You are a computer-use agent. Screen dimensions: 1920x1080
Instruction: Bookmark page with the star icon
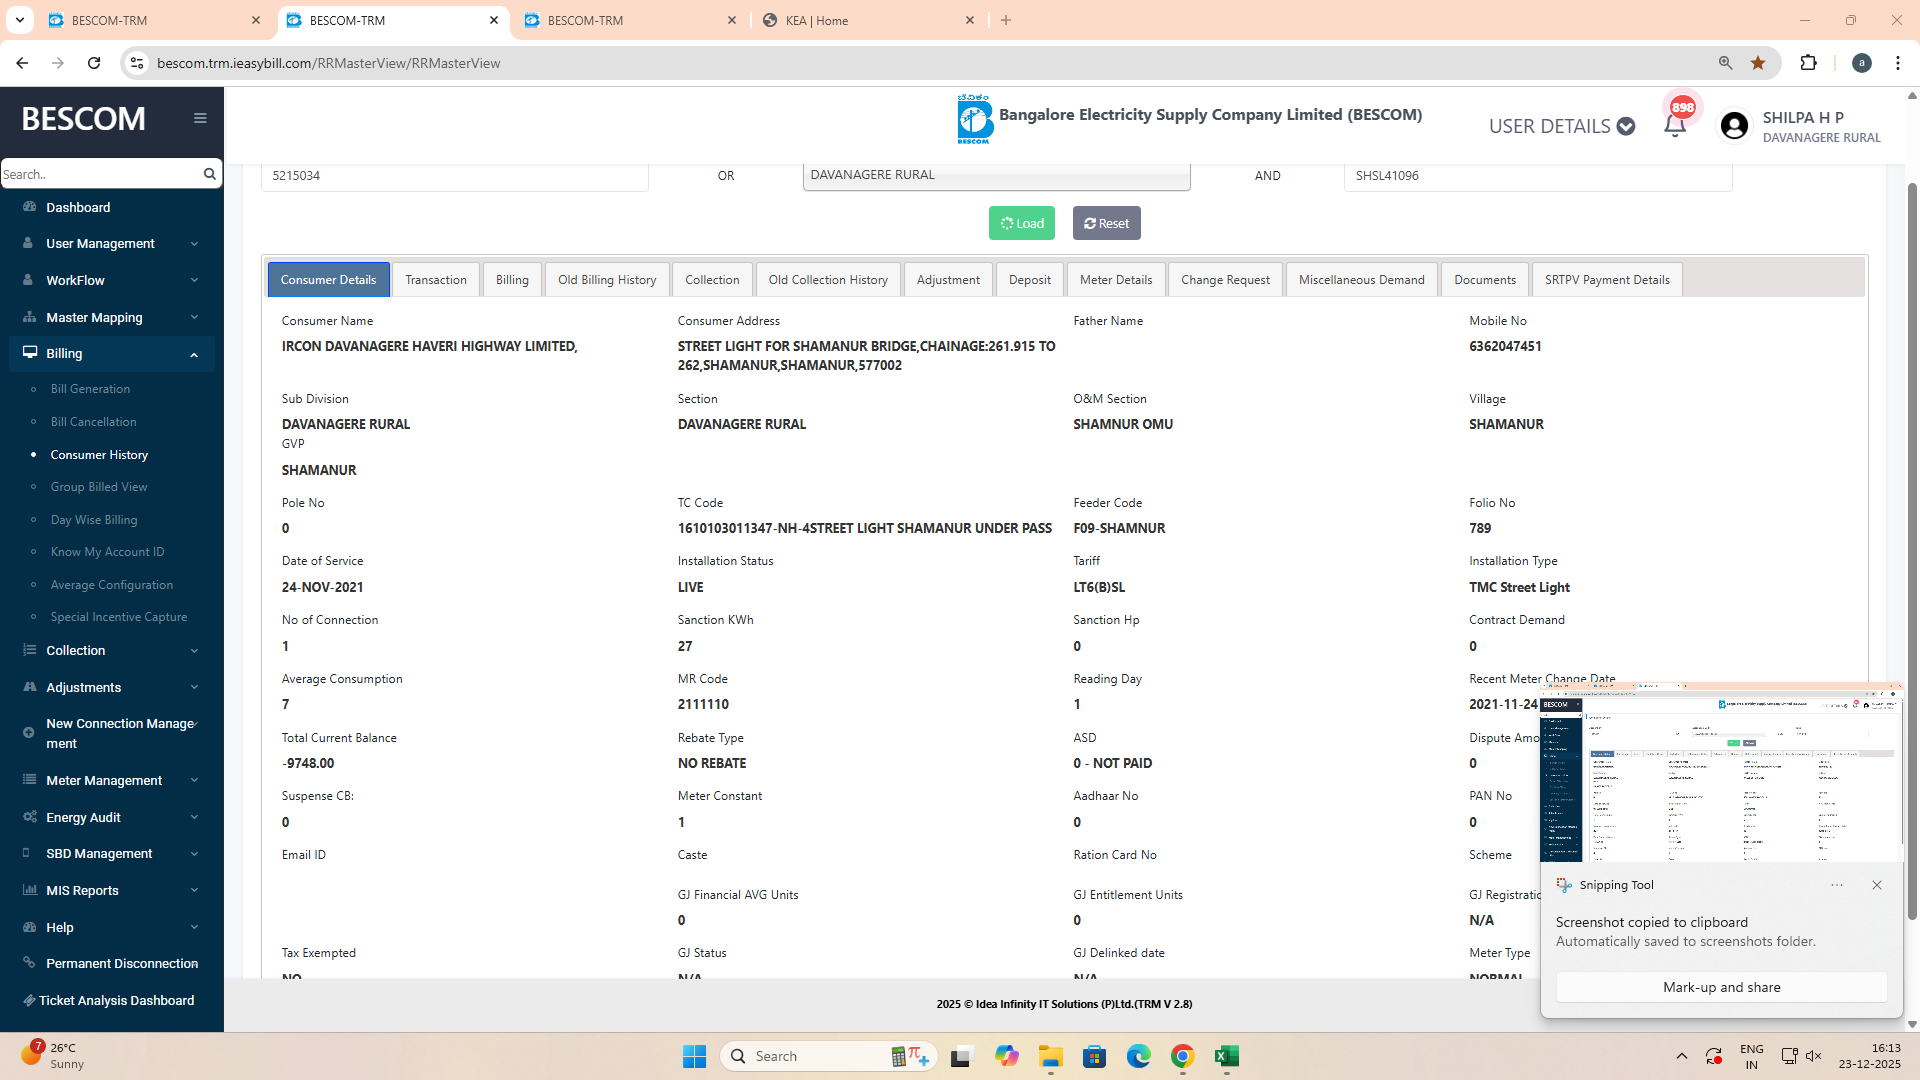1758,63
